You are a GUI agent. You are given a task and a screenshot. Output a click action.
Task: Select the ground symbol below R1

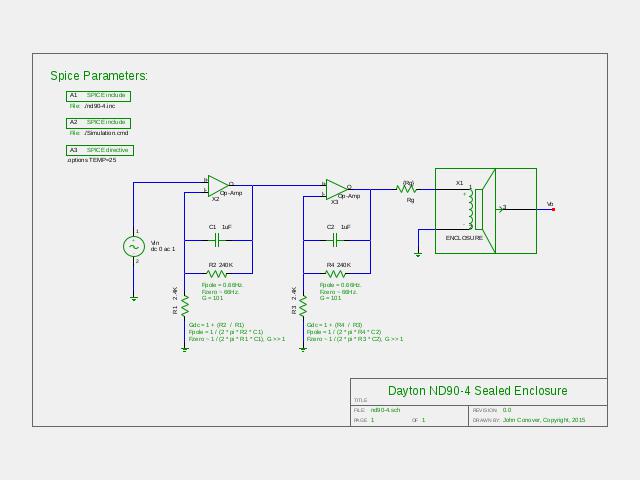pos(185,349)
